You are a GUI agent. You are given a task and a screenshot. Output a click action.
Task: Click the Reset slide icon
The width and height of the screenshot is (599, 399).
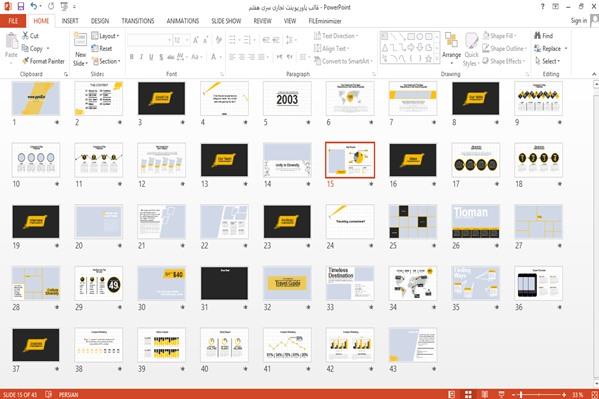95,48
